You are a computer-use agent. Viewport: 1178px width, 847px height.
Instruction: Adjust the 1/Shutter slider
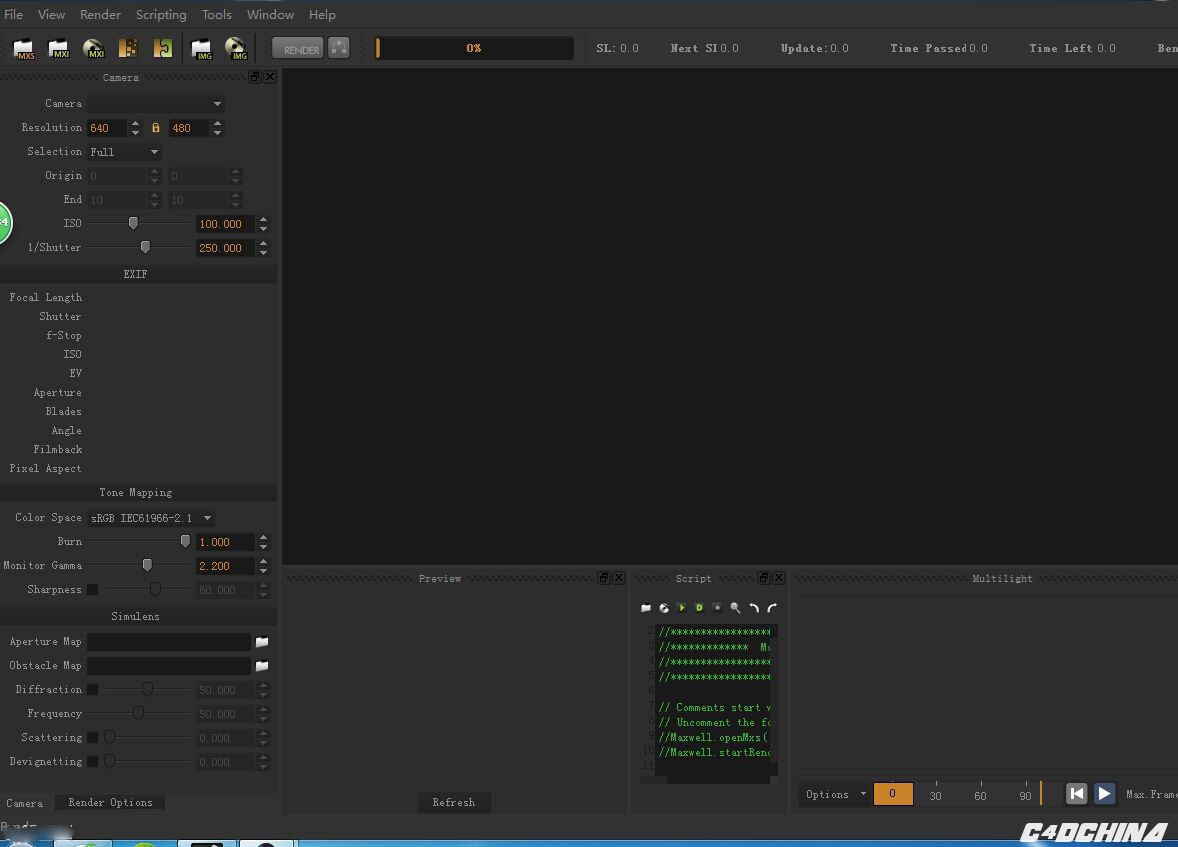(x=145, y=247)
